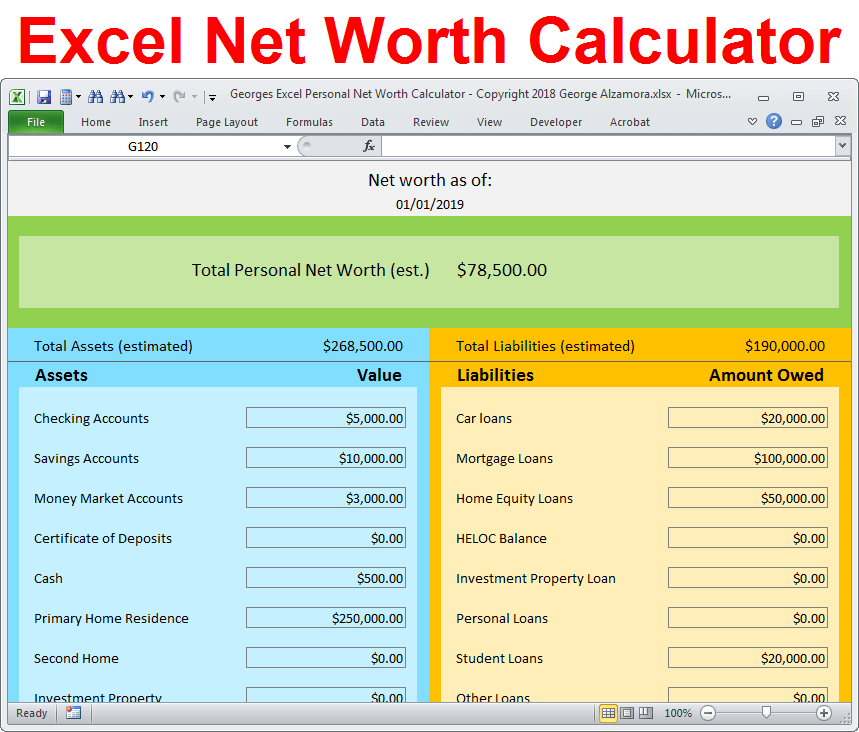Click the Checking Accounts value field
This screenshot has width=859, height=732.
point(325,418)
